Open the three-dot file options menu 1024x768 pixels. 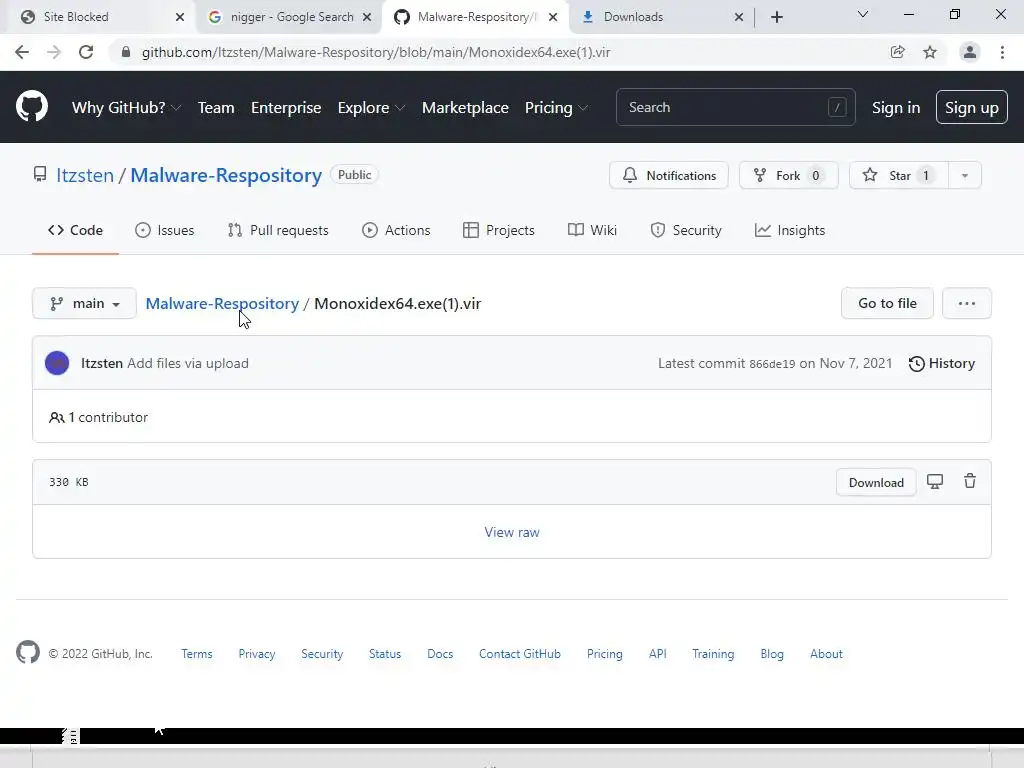click(x=967, y=303)
